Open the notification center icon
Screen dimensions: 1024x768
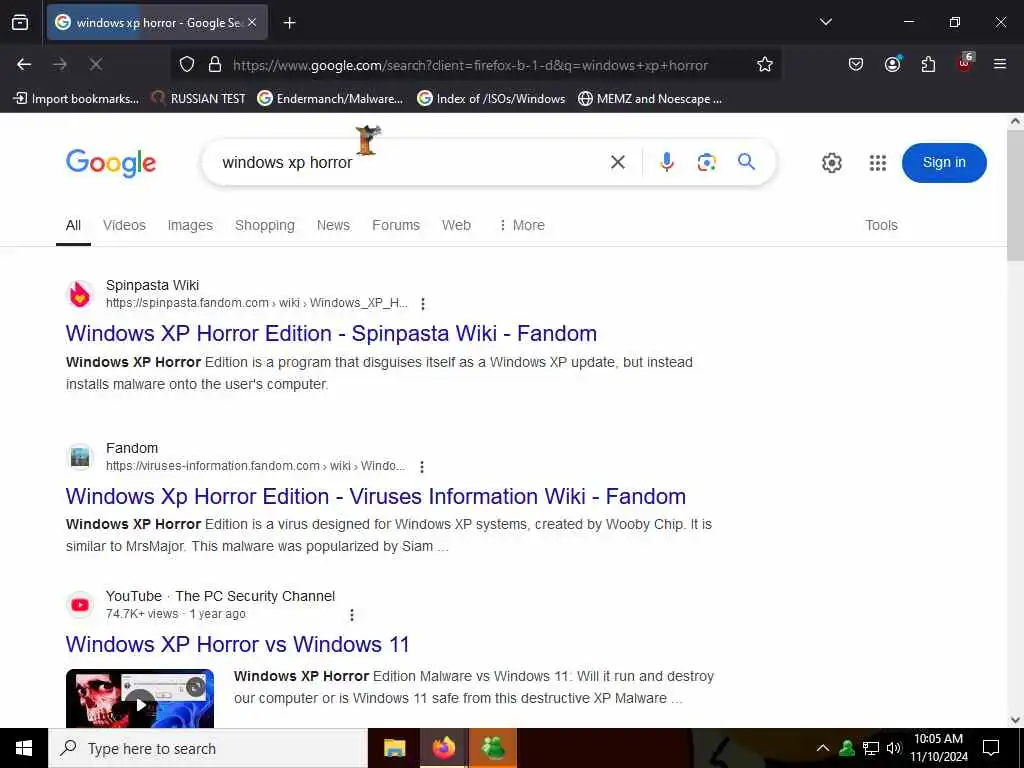pyautogui.click(x=991, y=748)
